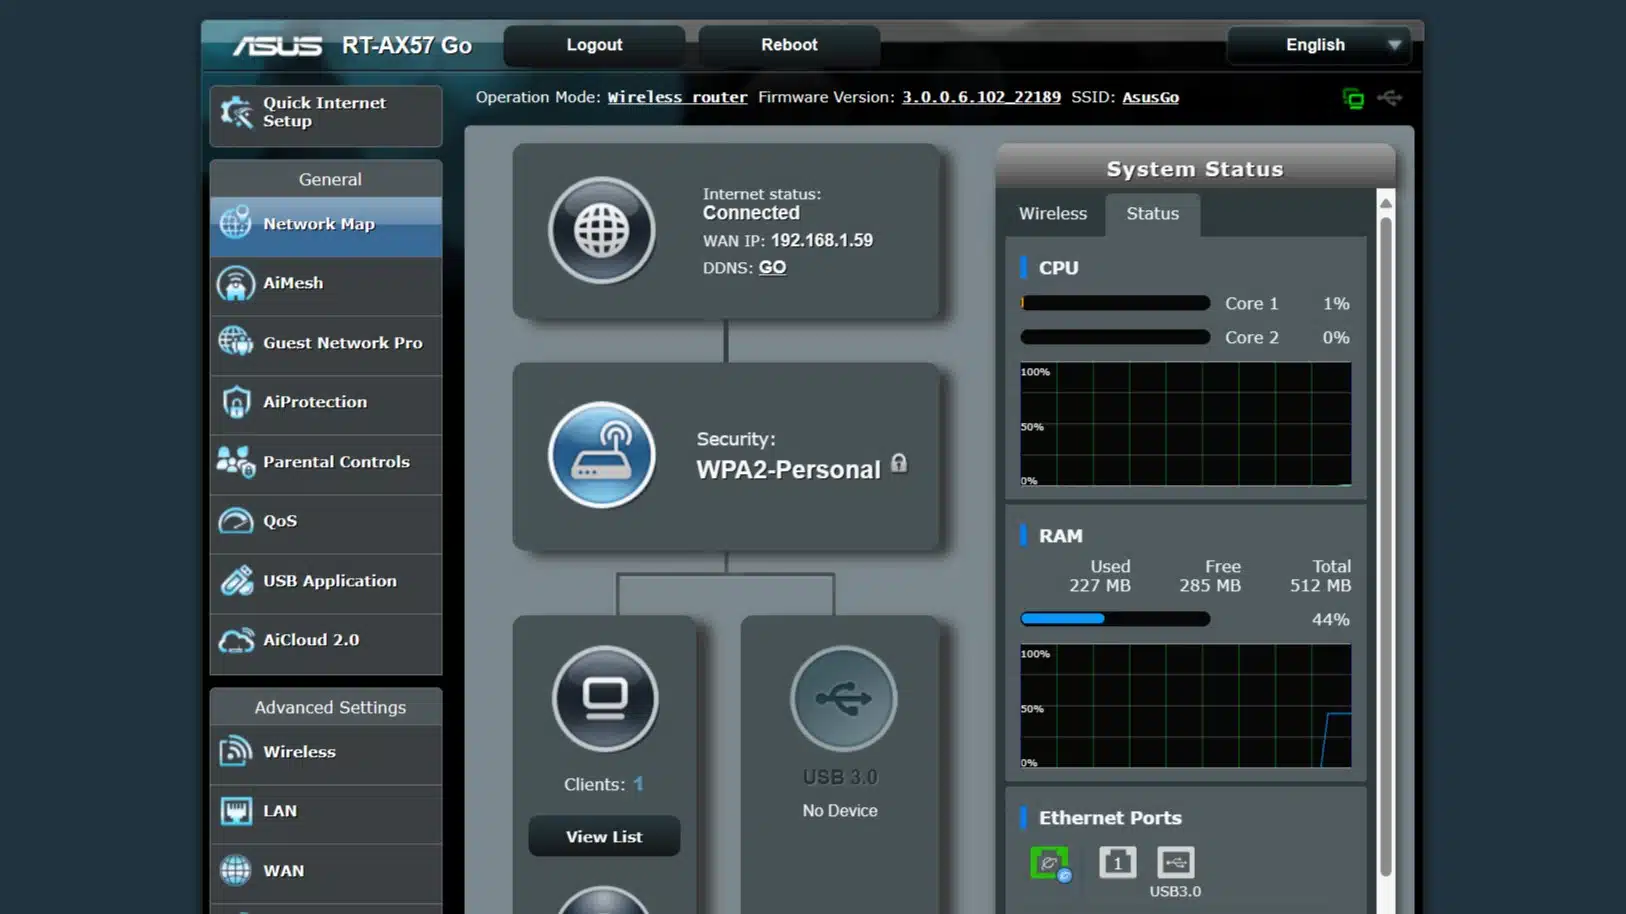Click the Network Map globe icon in sidebar
This screenshot has width=1626, height=914.
click(x=236, y=223)
